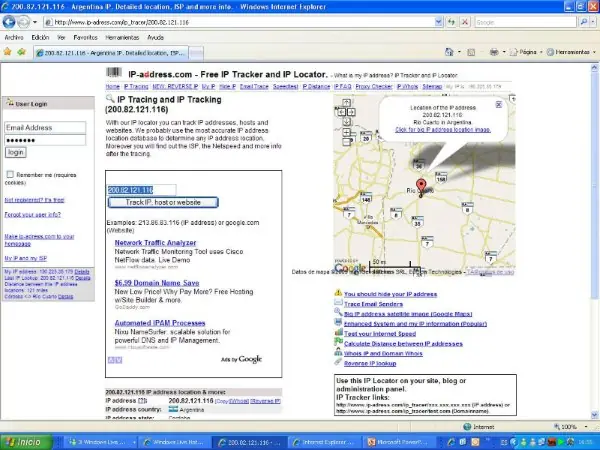This screenshot has width=600, height=450.
Task: Toggle the Remember me checkbox
Action: click(10, 174)
